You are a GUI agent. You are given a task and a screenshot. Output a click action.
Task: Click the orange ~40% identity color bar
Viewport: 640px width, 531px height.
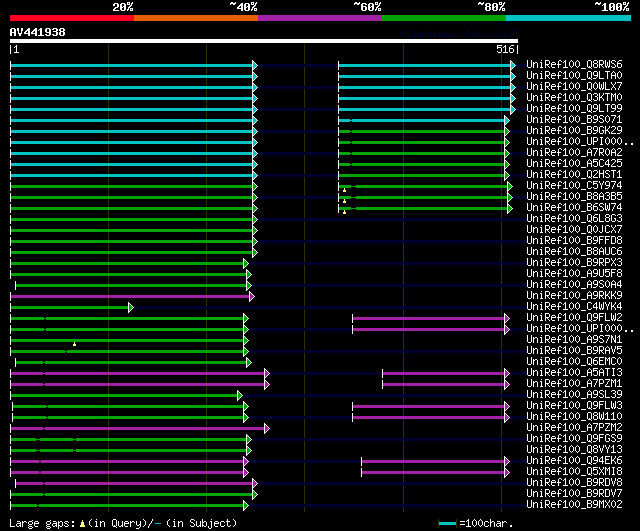coord(196,18)
